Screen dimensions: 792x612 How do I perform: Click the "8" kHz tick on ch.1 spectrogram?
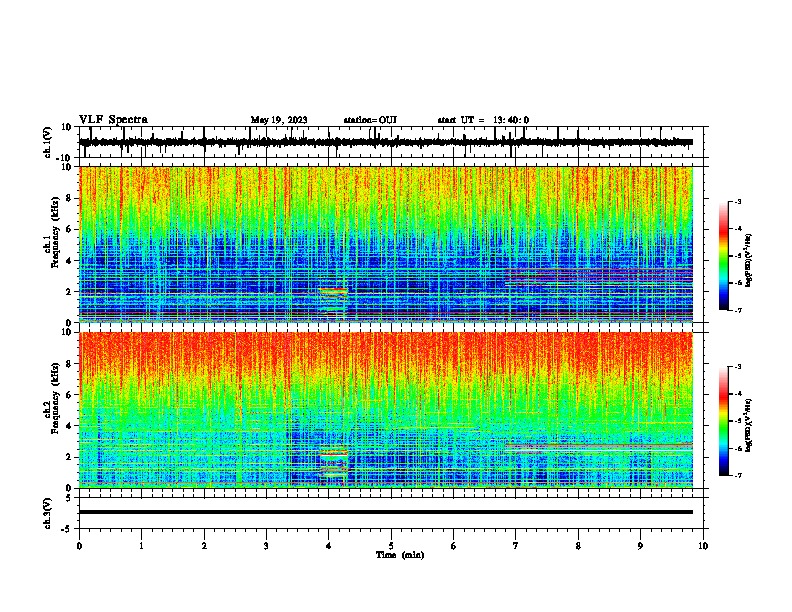(70, 198)
